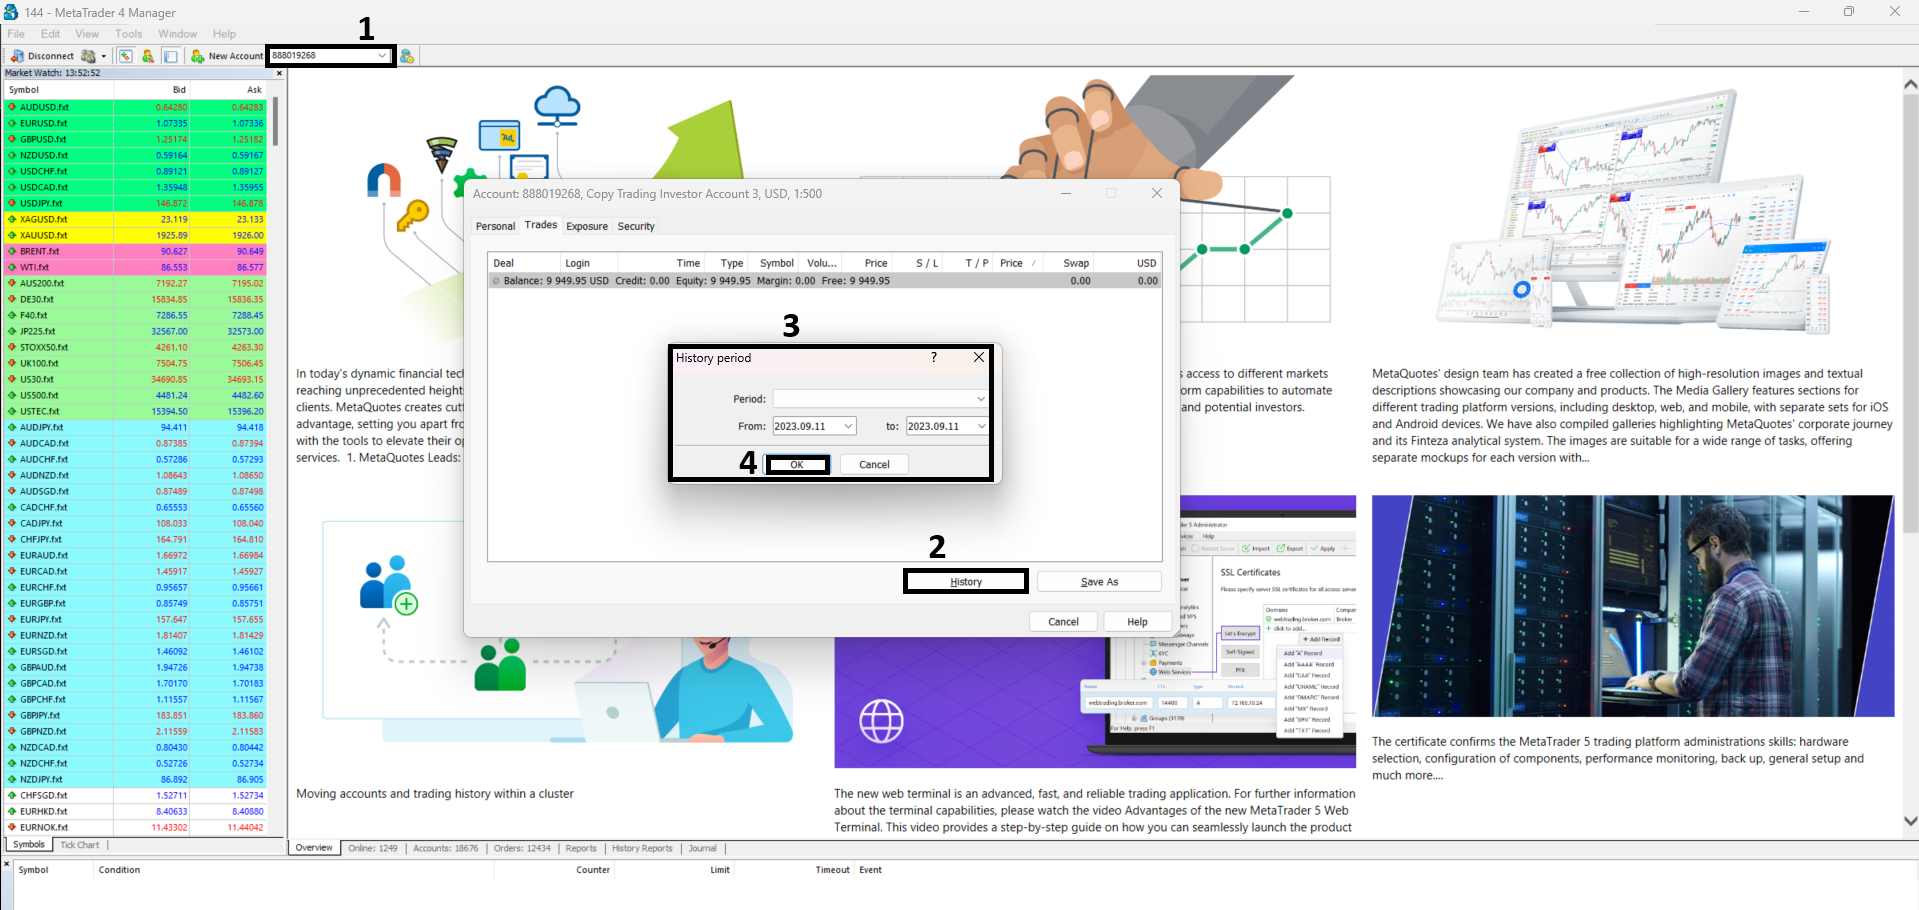Click the US500.fxt symbol row
The width and height of the screenshot is (1919, 910).
(136, 395)
